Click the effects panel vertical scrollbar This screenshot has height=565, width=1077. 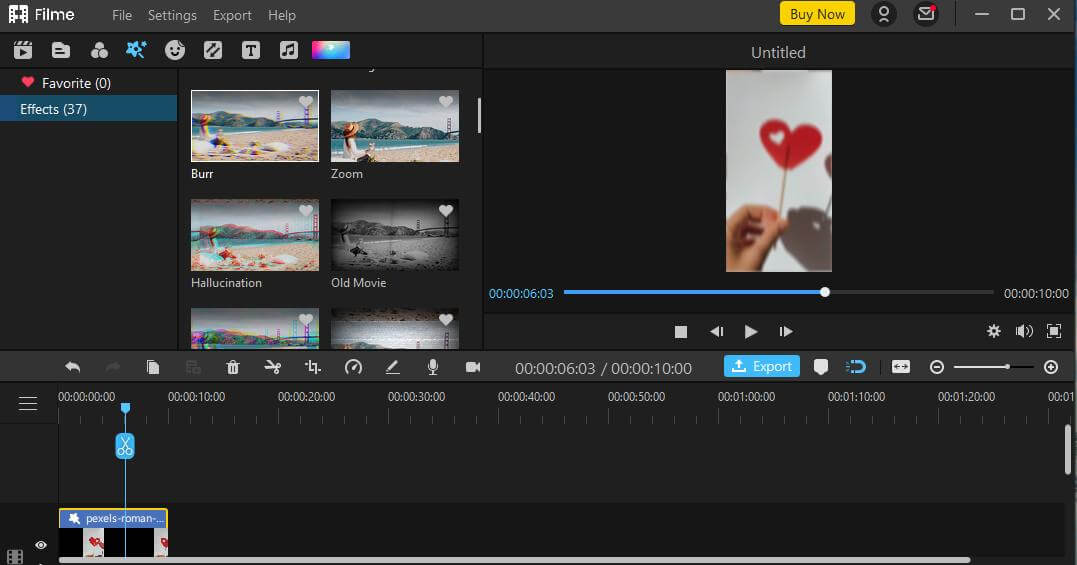pyautogui.click(x=479, y=115)
